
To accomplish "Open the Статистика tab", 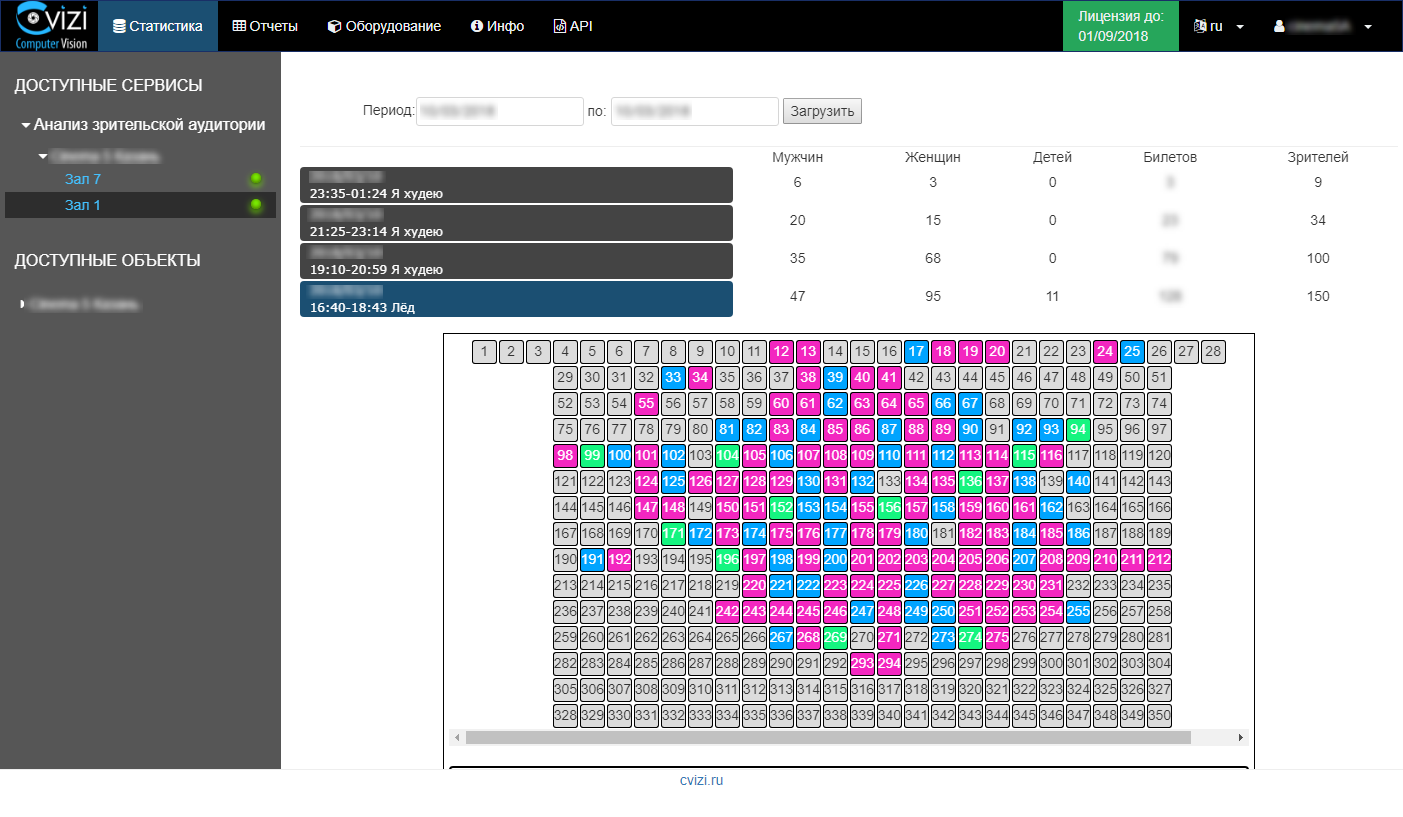I will pyautogui.click(x=158, y=26).
